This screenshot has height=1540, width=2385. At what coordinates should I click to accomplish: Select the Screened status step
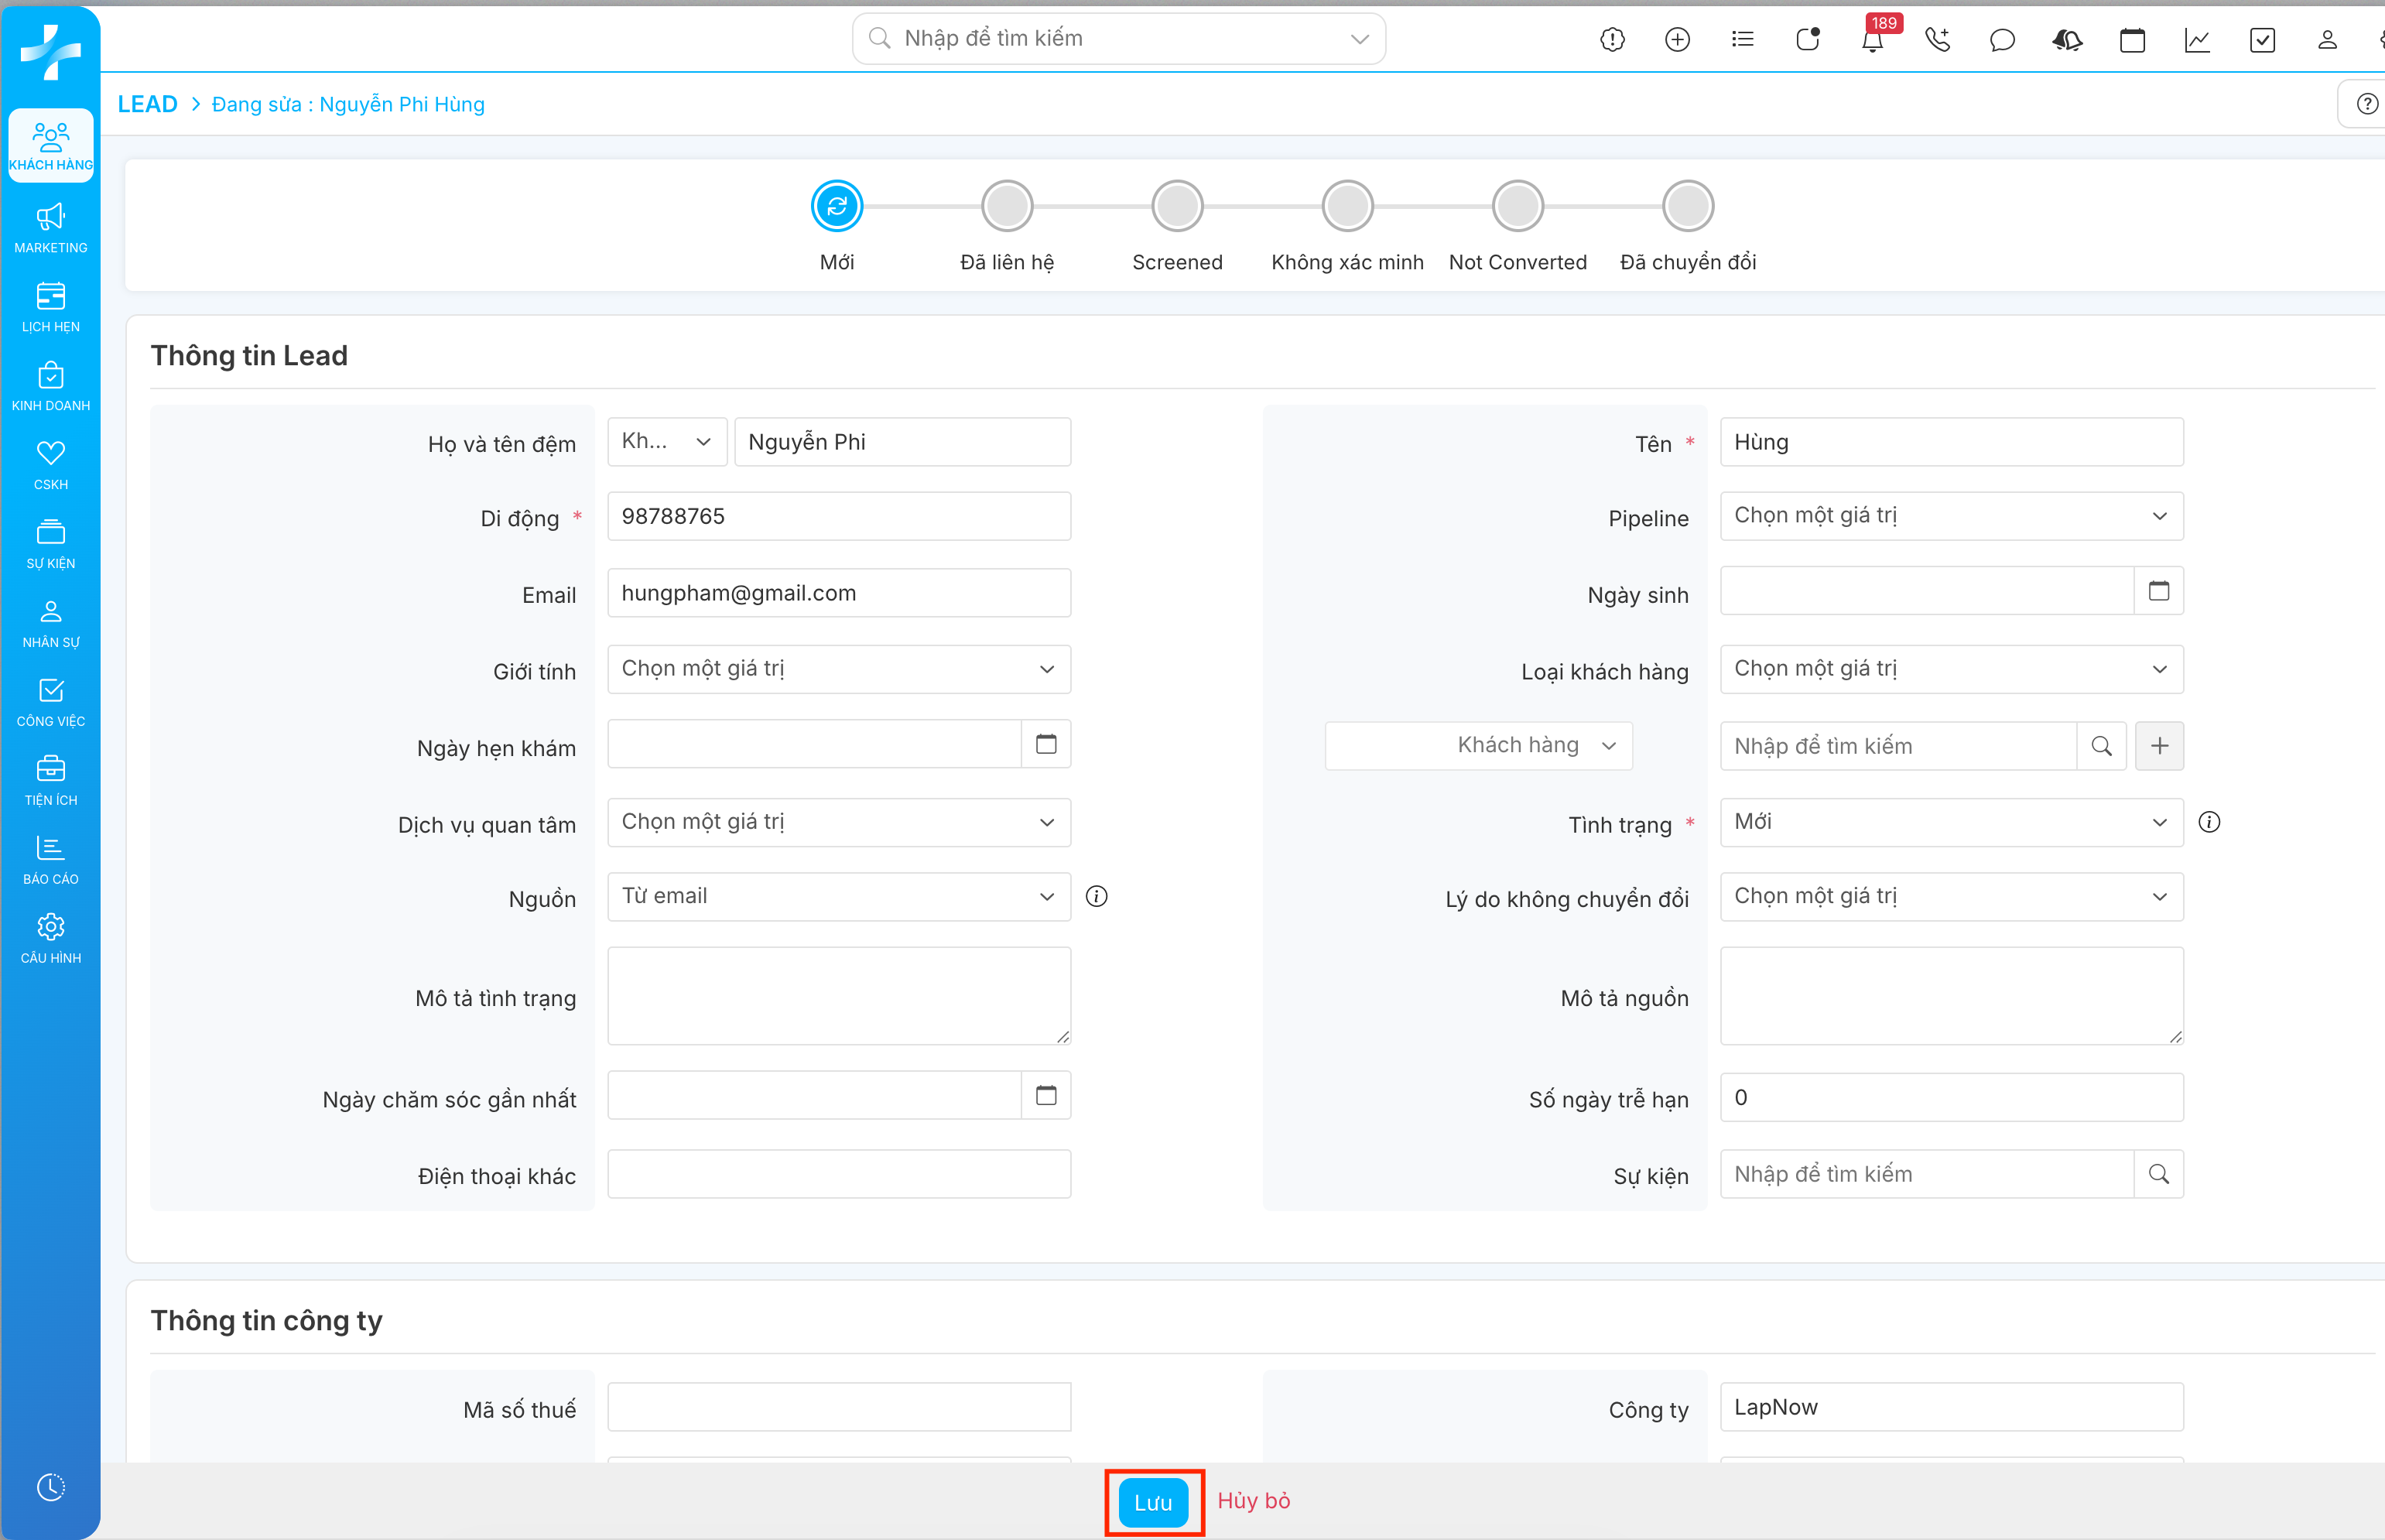click(1177, 207)
